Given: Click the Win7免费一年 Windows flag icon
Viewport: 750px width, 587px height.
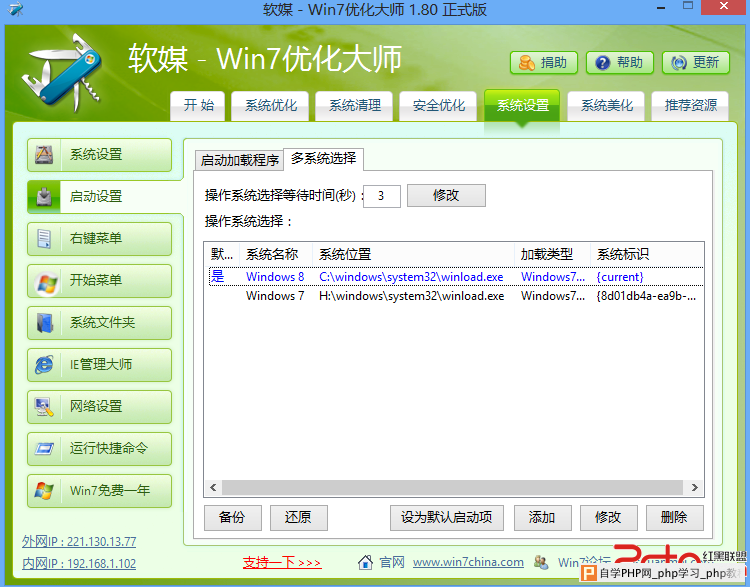Looking at the screenshot, I should 44,491.
